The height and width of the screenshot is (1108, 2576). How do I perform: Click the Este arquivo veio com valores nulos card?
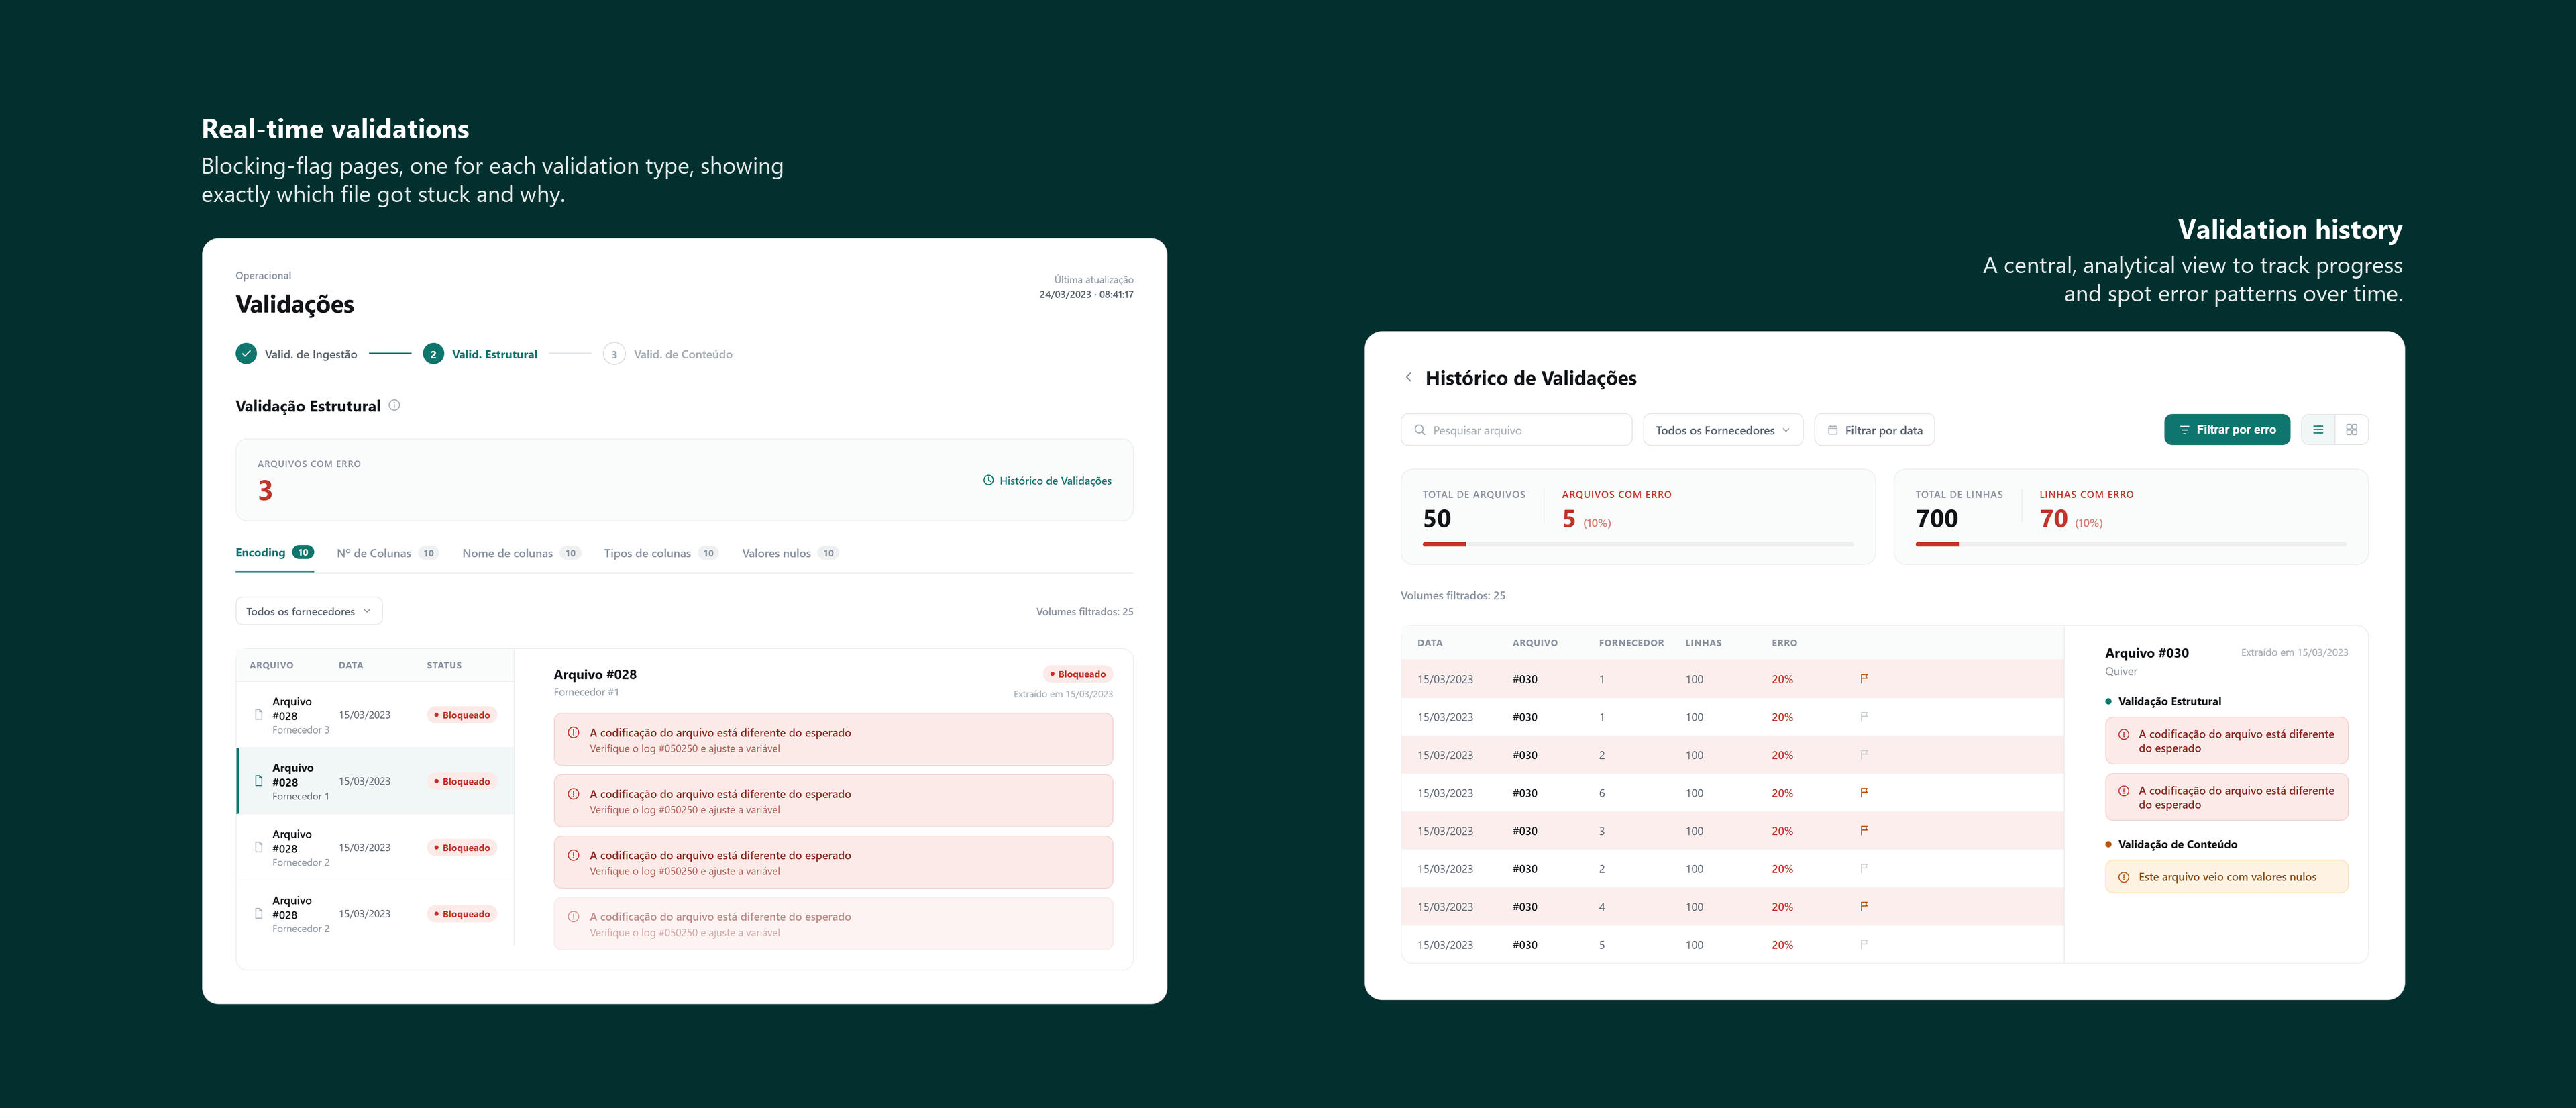tap(2226, 877)
